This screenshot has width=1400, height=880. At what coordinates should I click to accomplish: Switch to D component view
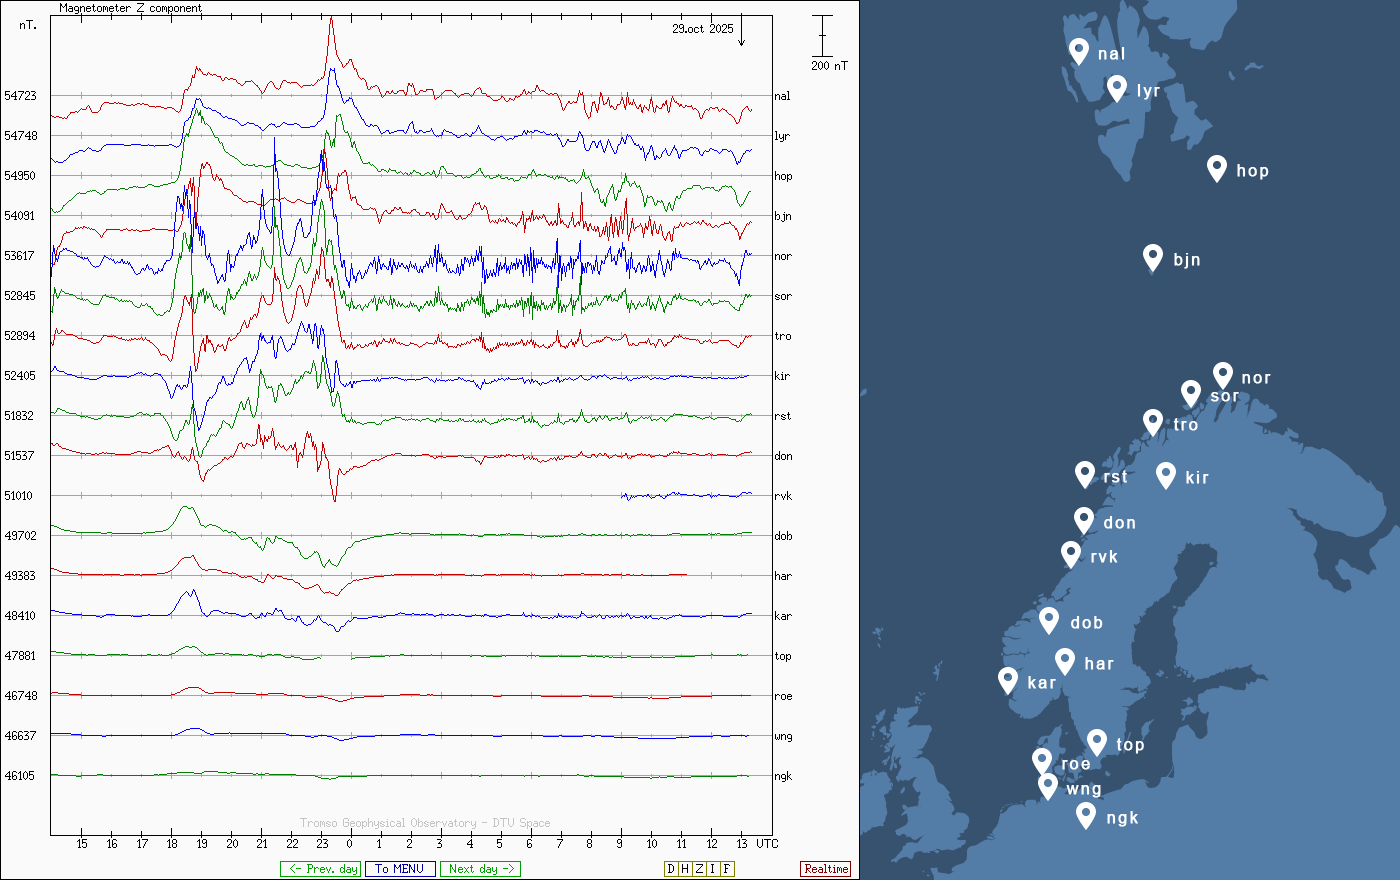pos(671,869)
